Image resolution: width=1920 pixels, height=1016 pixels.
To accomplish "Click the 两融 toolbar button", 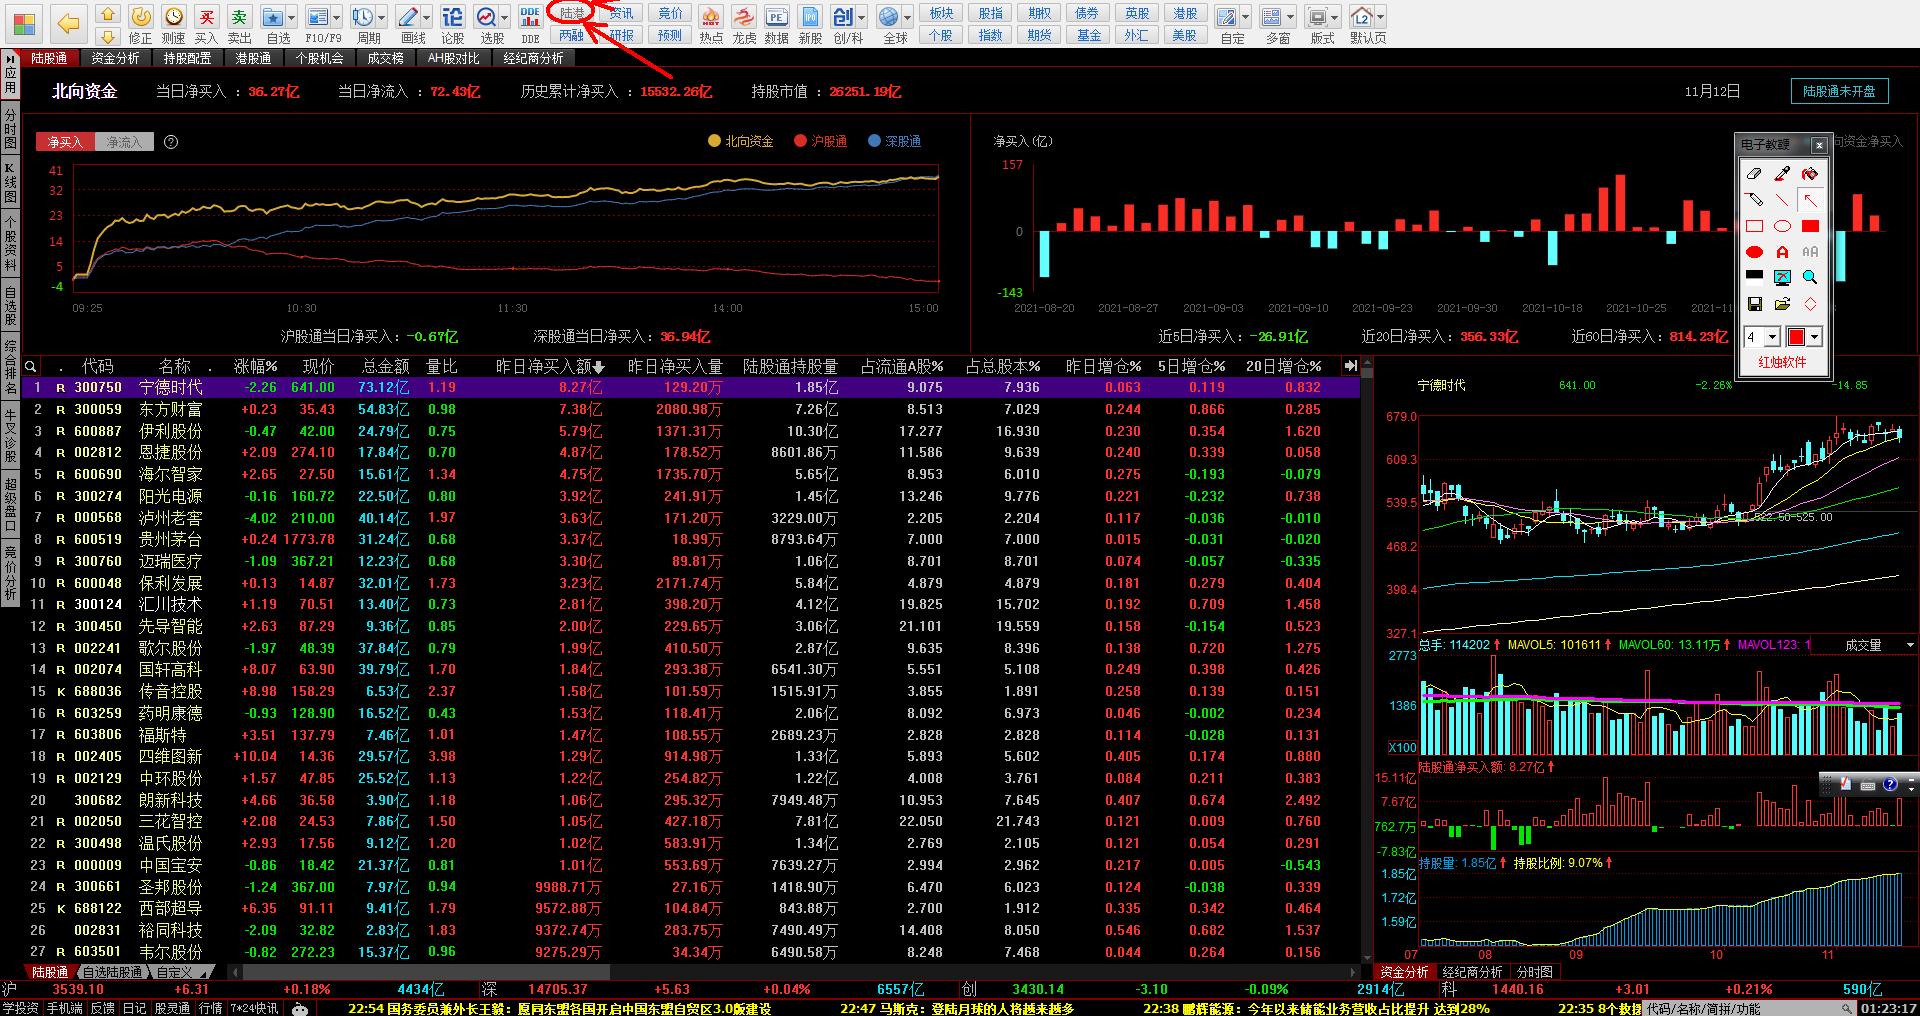I will coord(572,35).
